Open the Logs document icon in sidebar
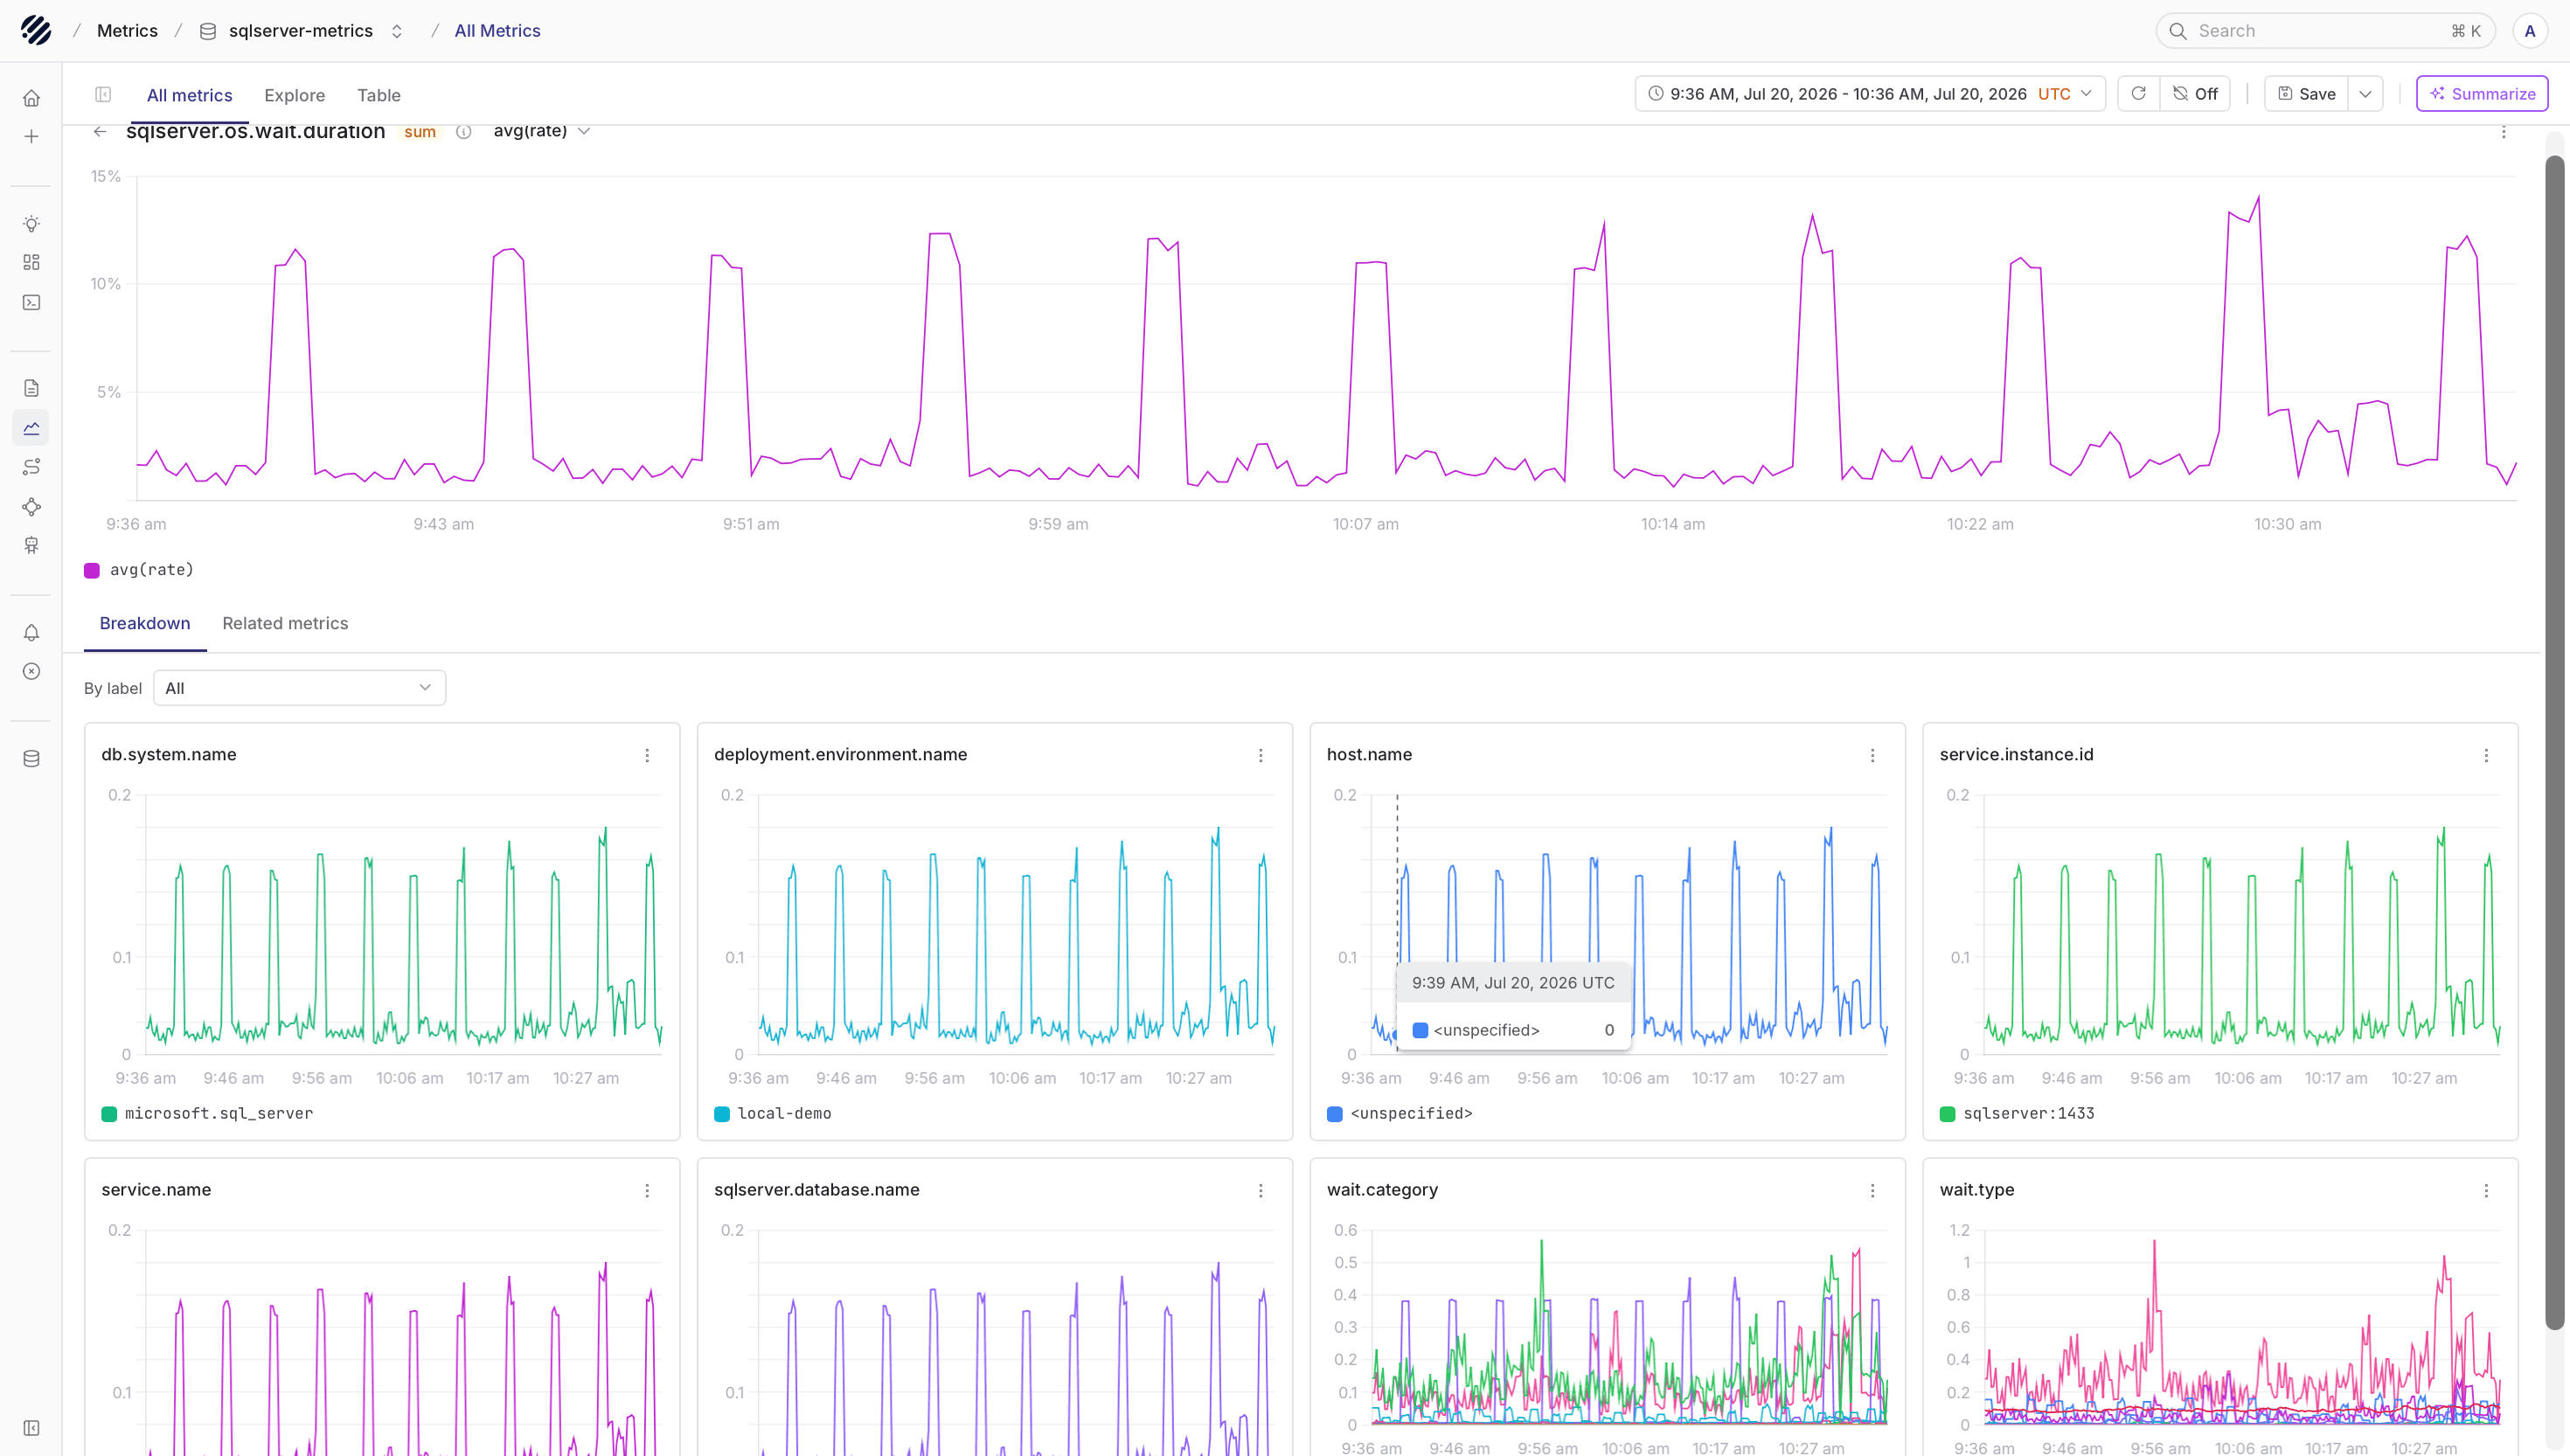Image resolution: width=2570 pixels, height=1456 pixels. pyautogui.click(x=31, y=388)
